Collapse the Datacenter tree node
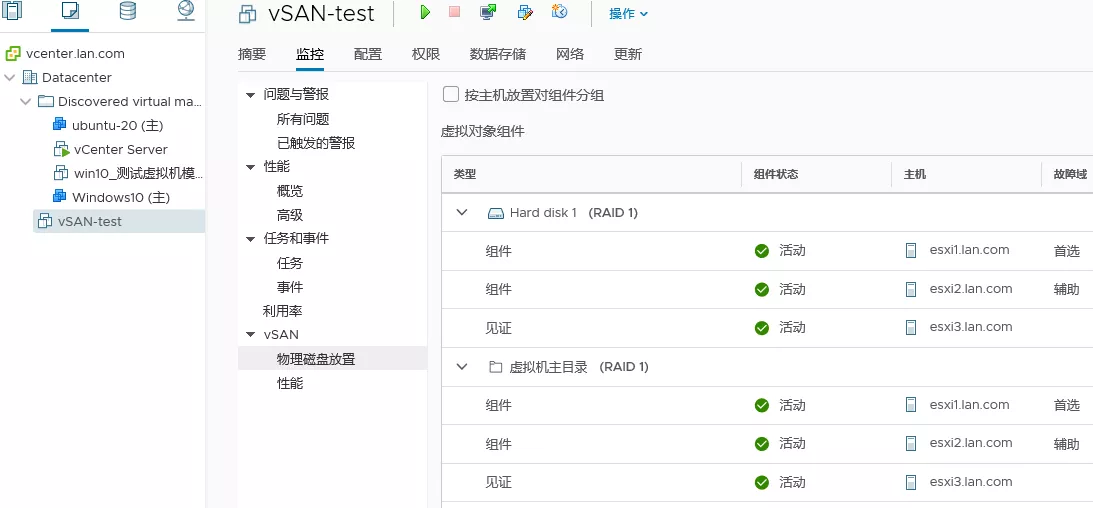The image size is (1093, 508). tap(10, 78)
